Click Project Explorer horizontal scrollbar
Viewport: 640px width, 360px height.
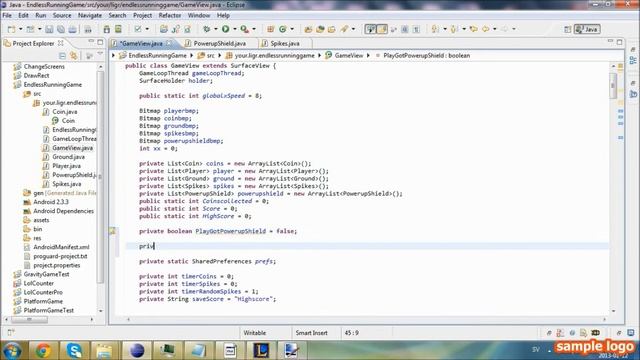(x=29, y=320)
